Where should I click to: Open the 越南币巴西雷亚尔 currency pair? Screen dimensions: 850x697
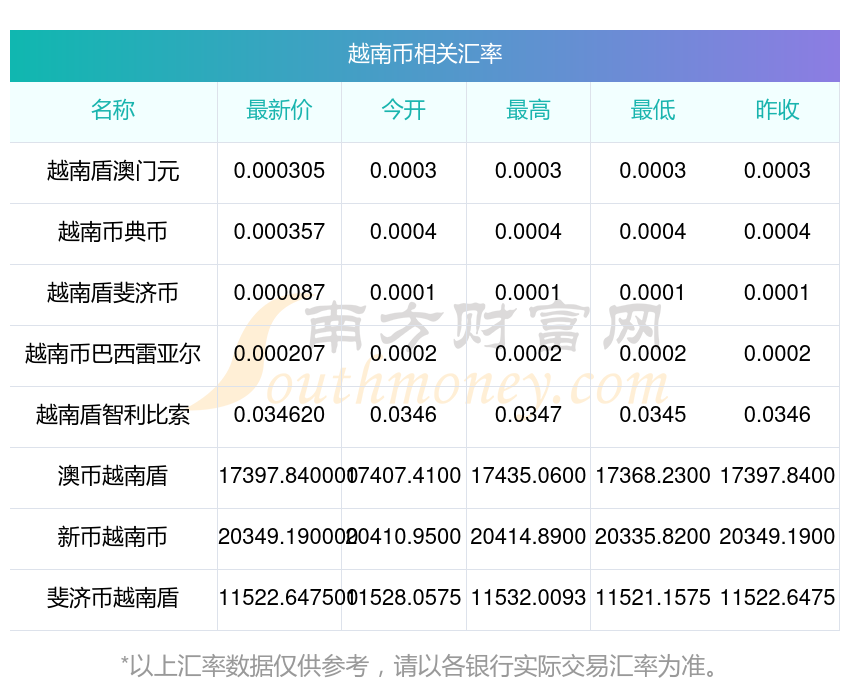(113, 354)
